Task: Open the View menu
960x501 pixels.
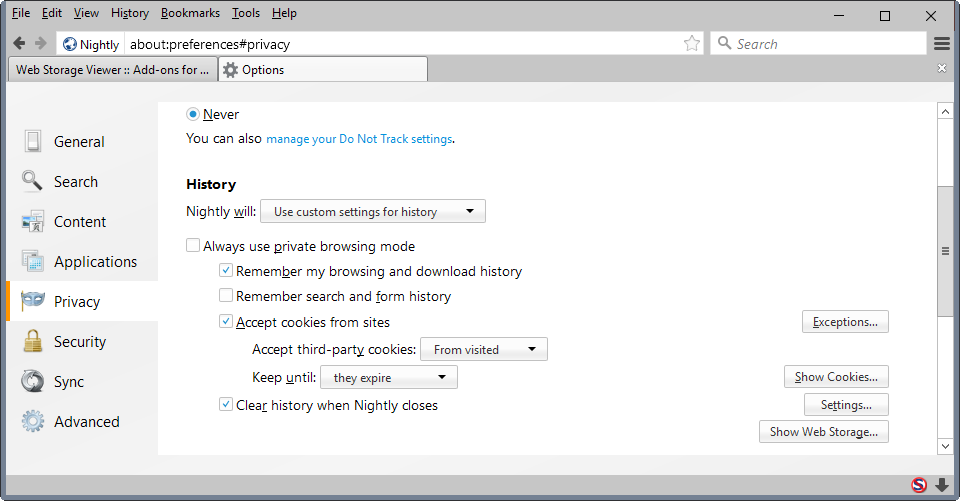Action: [x=86, y=13]
